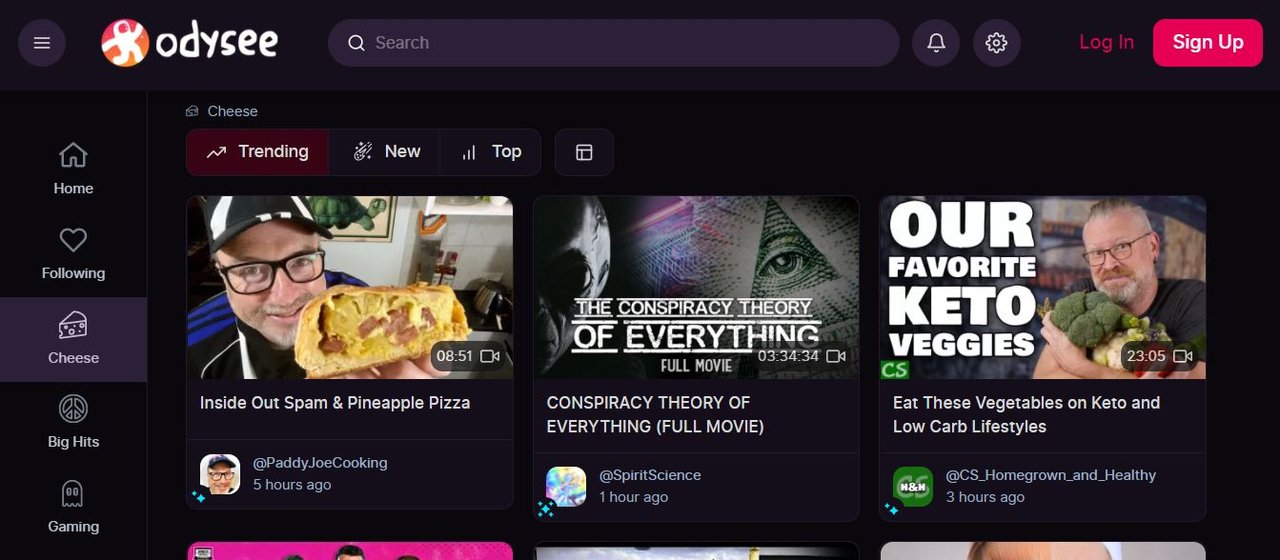Switch to the New tab
Viewport: 1280px width, 560px height.
tap(386, 152)
